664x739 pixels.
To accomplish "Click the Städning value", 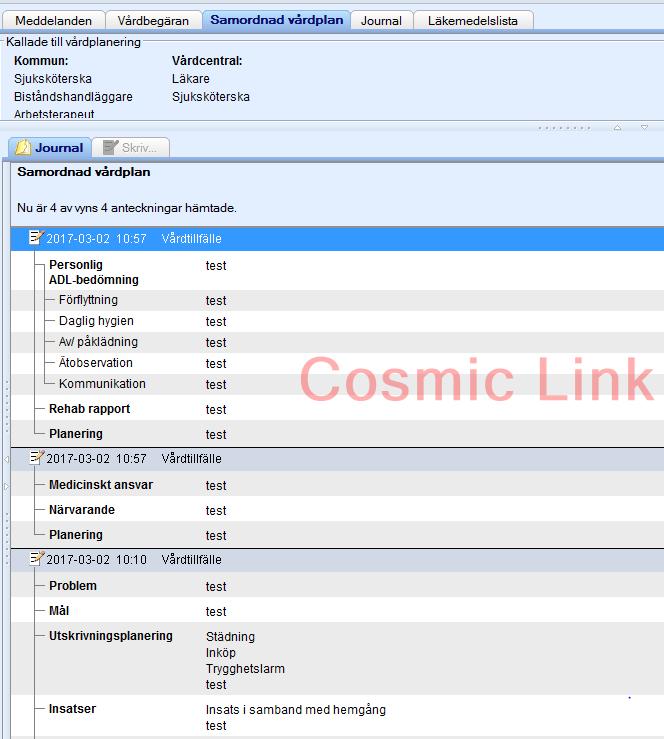I will pos(230,637).
